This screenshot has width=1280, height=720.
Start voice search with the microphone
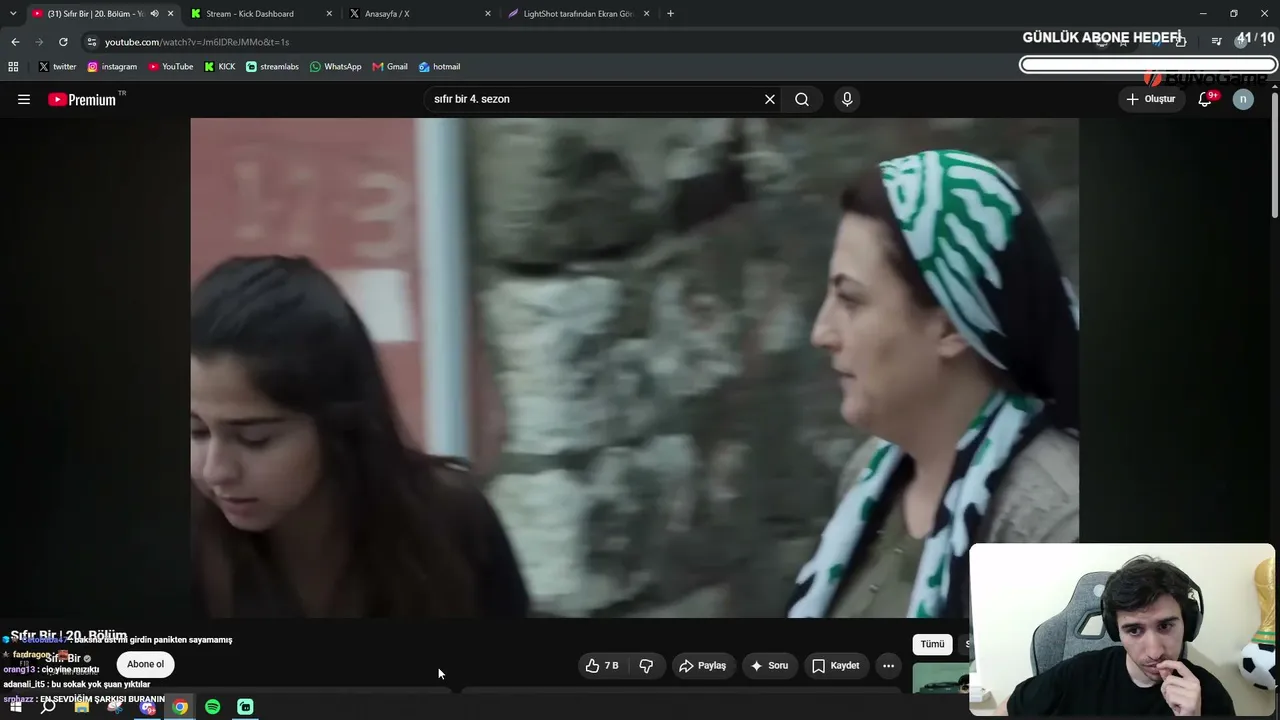847,99
